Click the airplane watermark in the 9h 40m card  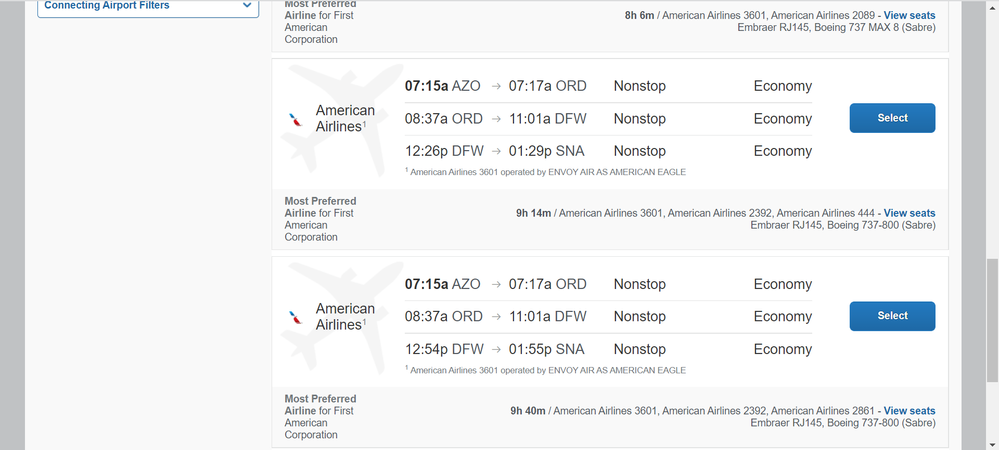point(342,317)
